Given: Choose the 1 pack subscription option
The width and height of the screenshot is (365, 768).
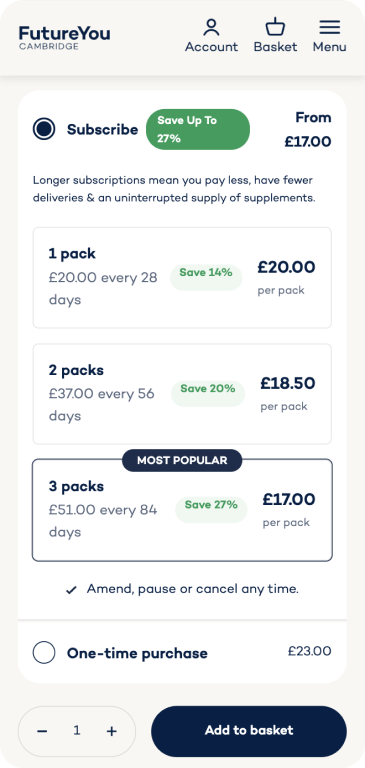Looking at the screenshot, I should [182, 278].
